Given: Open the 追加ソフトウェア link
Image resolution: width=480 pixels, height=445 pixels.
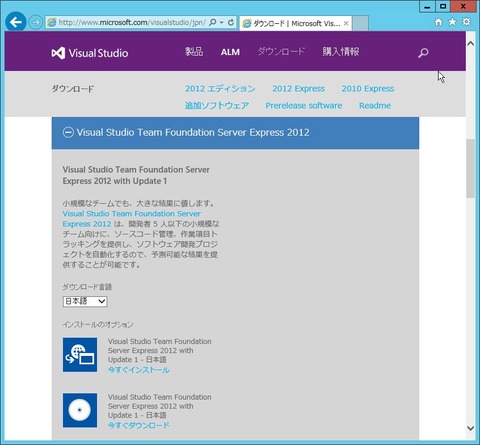Looking at the screenshot, I should coord(217,106).
